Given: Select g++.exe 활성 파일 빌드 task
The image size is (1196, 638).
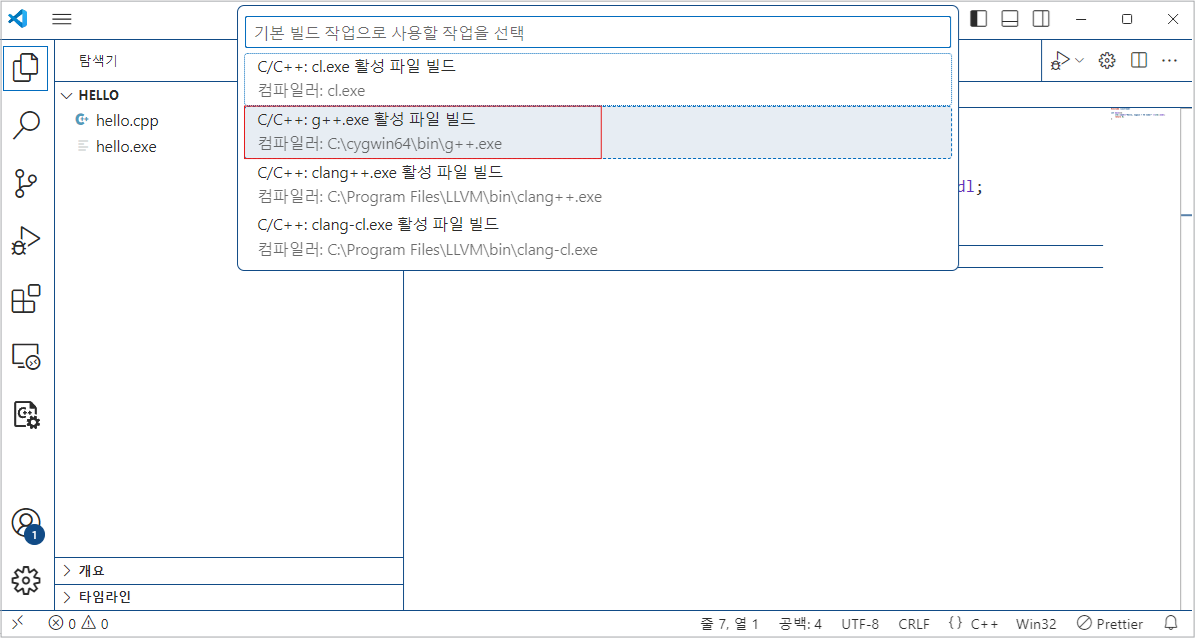Looking at the screenshot, I should point(598,132).
